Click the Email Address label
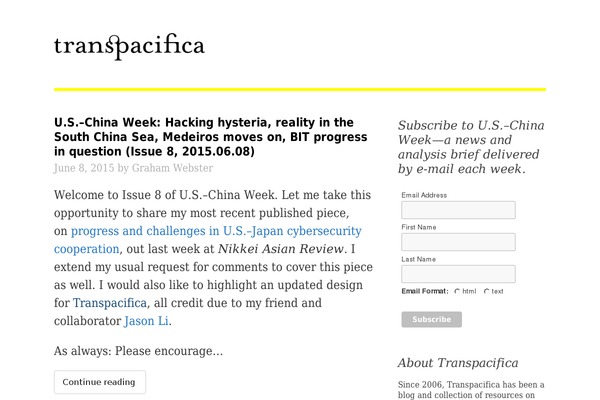 pyautogui.click(x=424, y=195)
